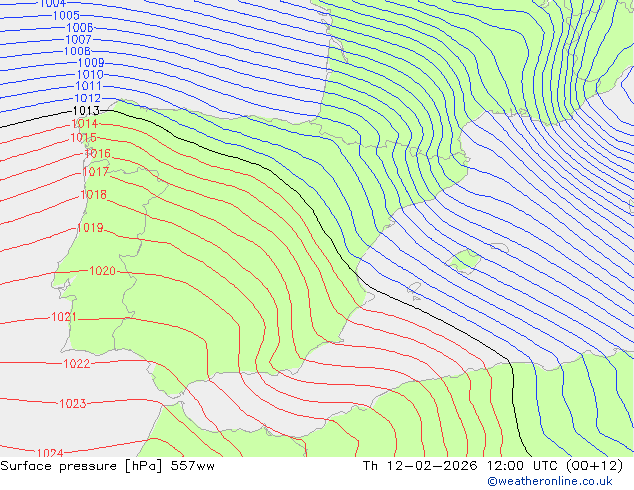Image resolution: width=634 pixels, height=490 pixels.
Task: Click the 1011 isobar label
Action: [x=89, y=86]
